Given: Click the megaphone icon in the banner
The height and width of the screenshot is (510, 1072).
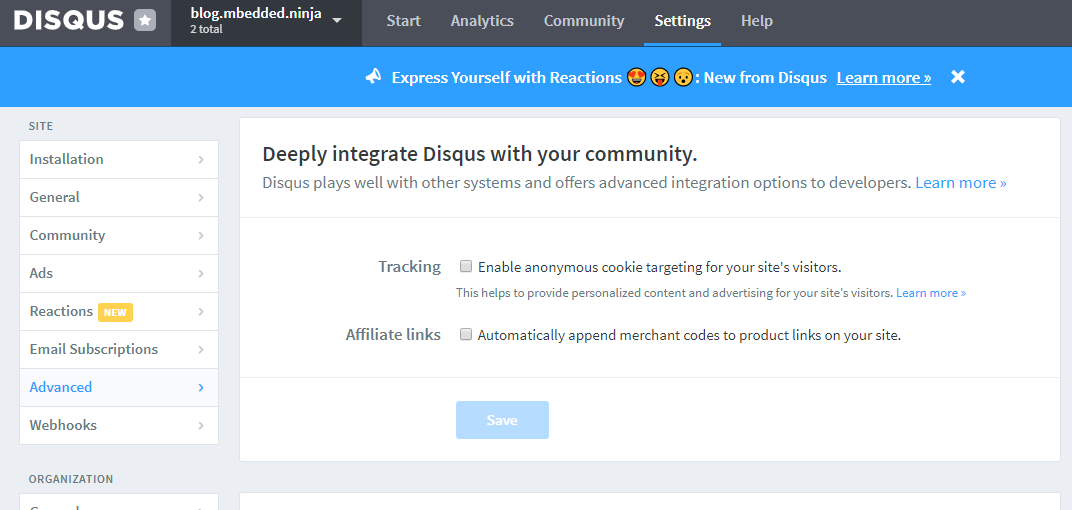Looking at the screenshot, I should [x=373, y=77].
